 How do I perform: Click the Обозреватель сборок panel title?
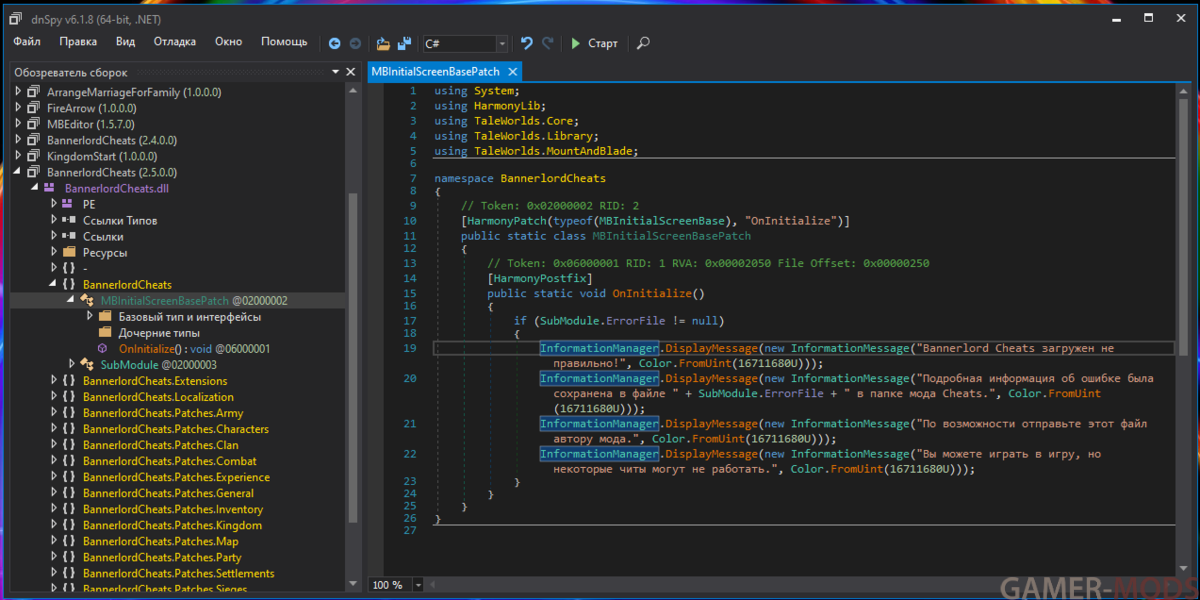[x=71, y=72]
